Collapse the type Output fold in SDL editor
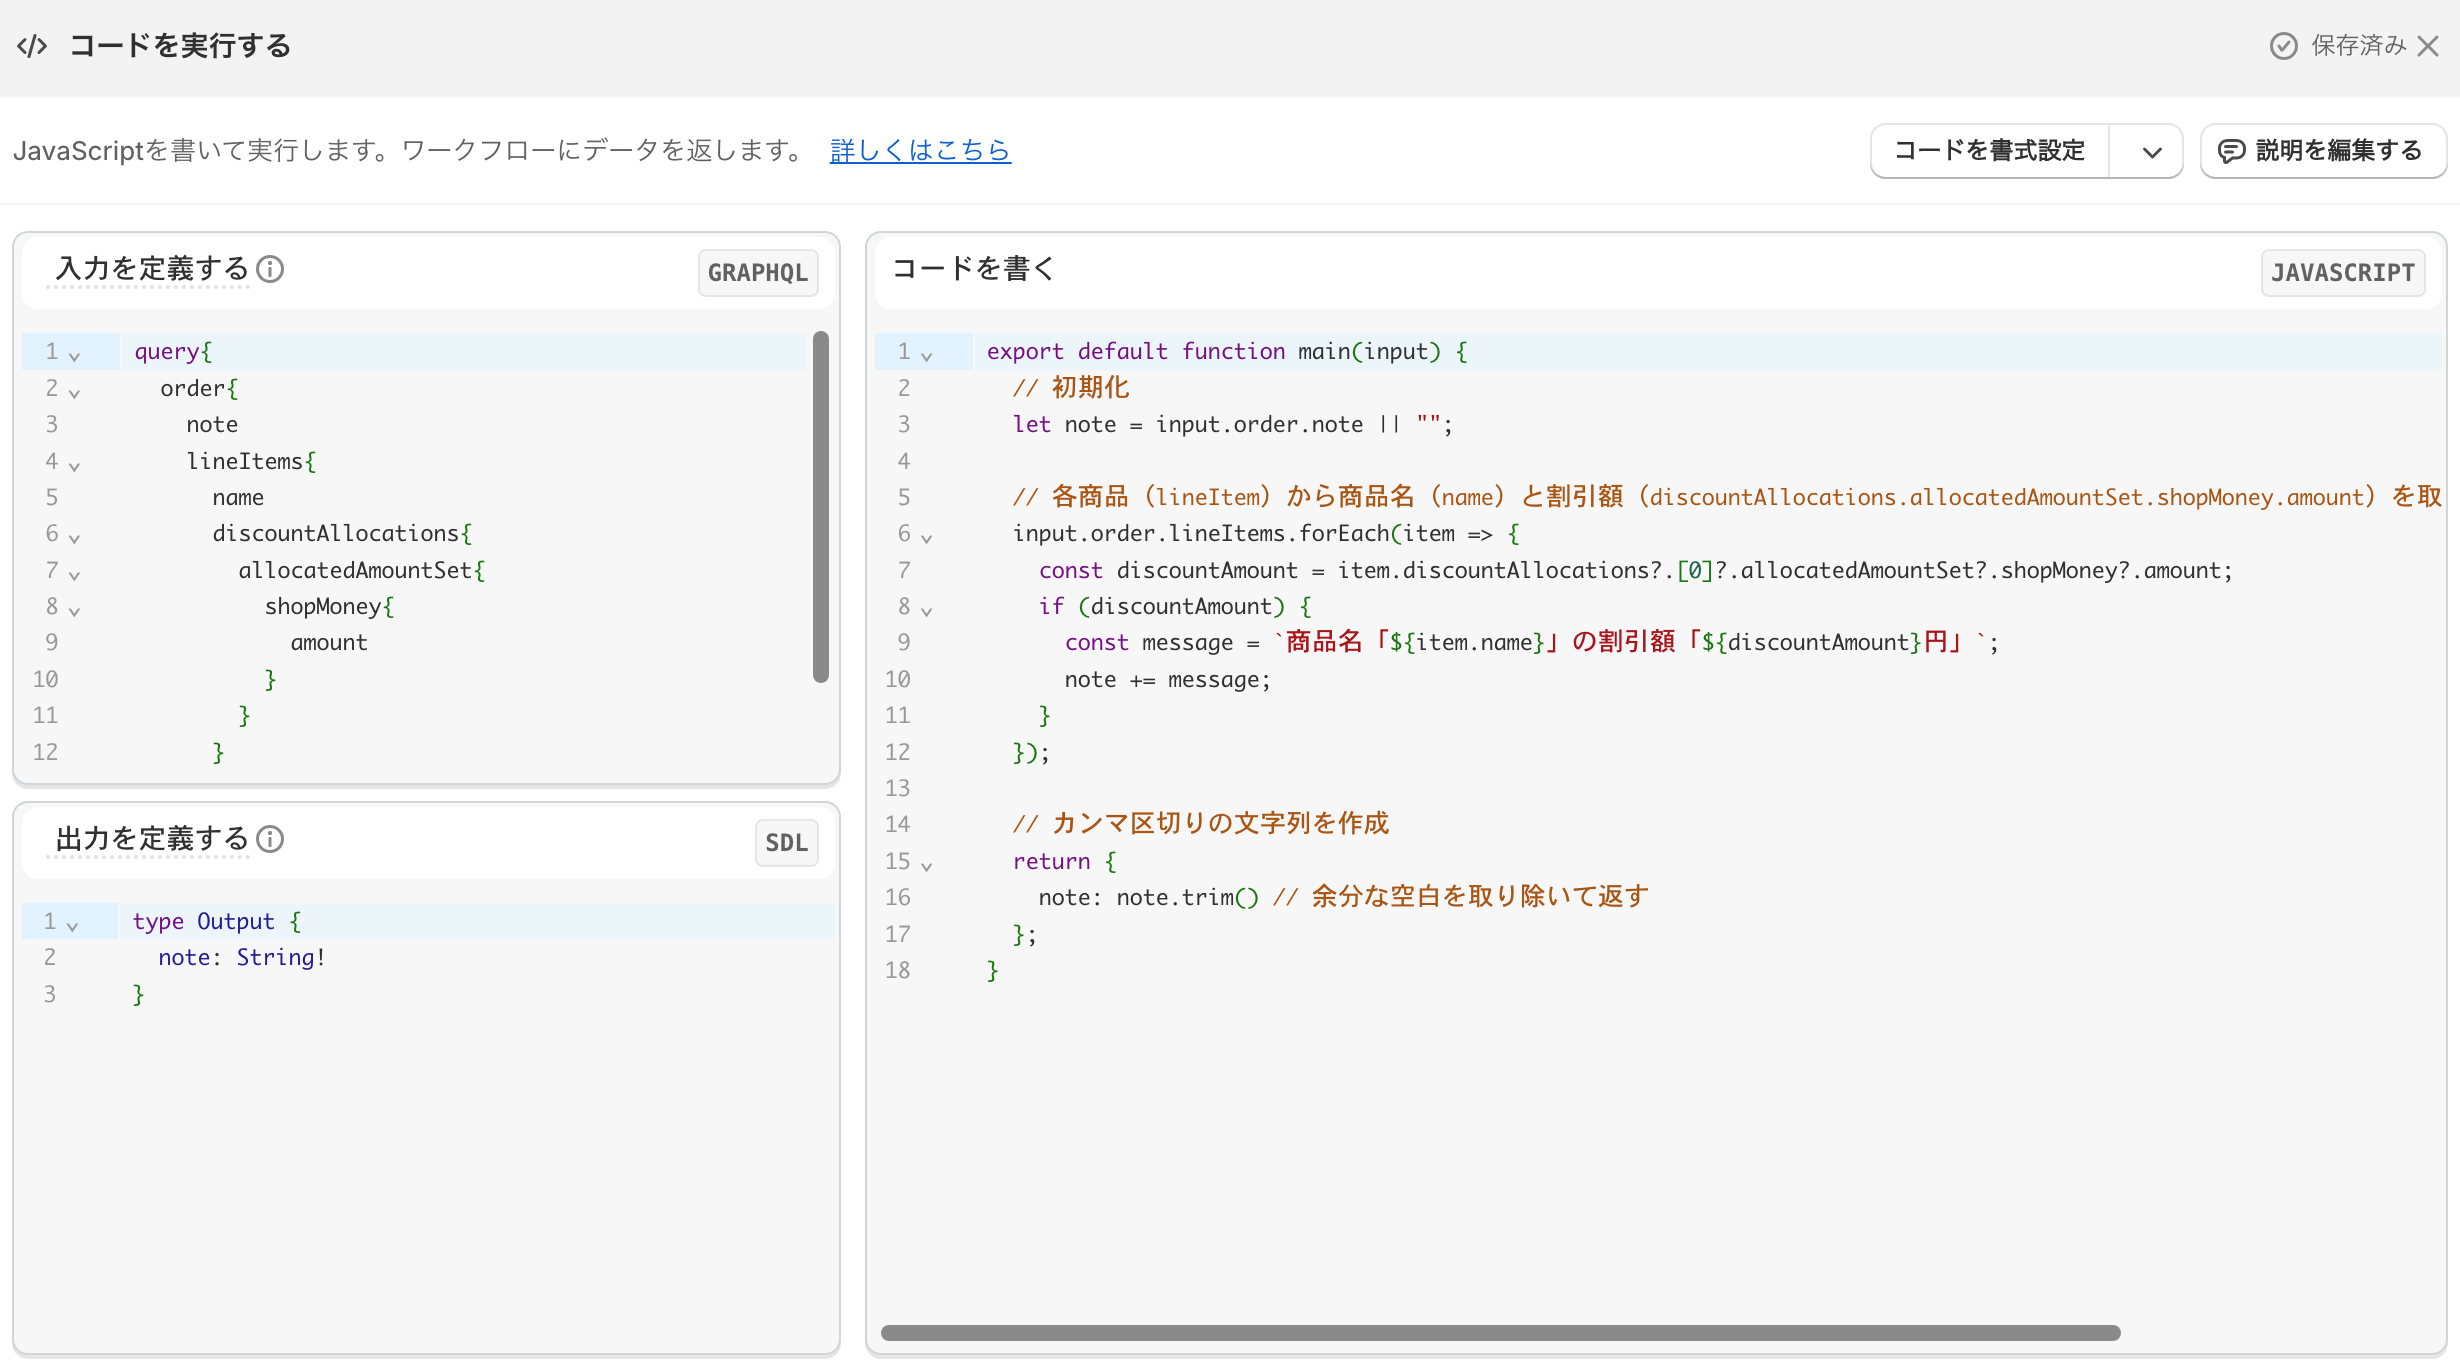This screenshot has height=1366, width=2460. 72,926
